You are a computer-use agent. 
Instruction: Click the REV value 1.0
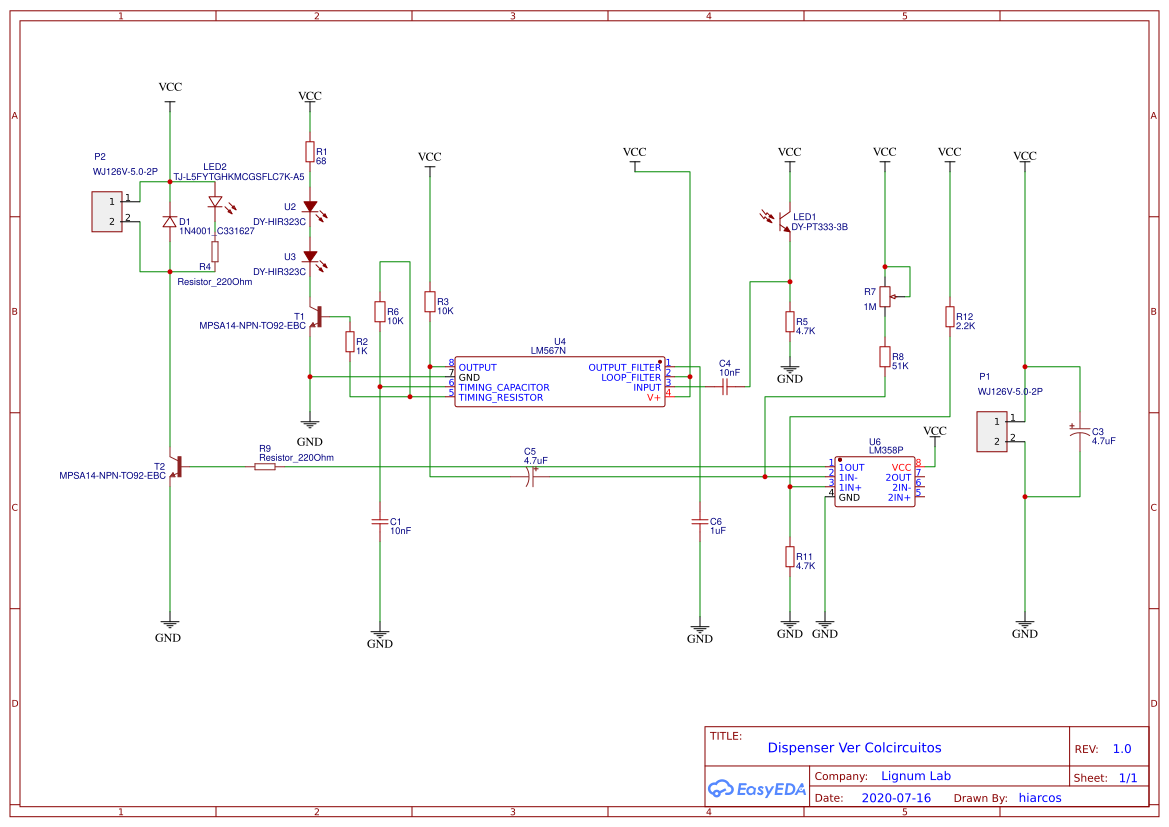[x=1122, y=748]
